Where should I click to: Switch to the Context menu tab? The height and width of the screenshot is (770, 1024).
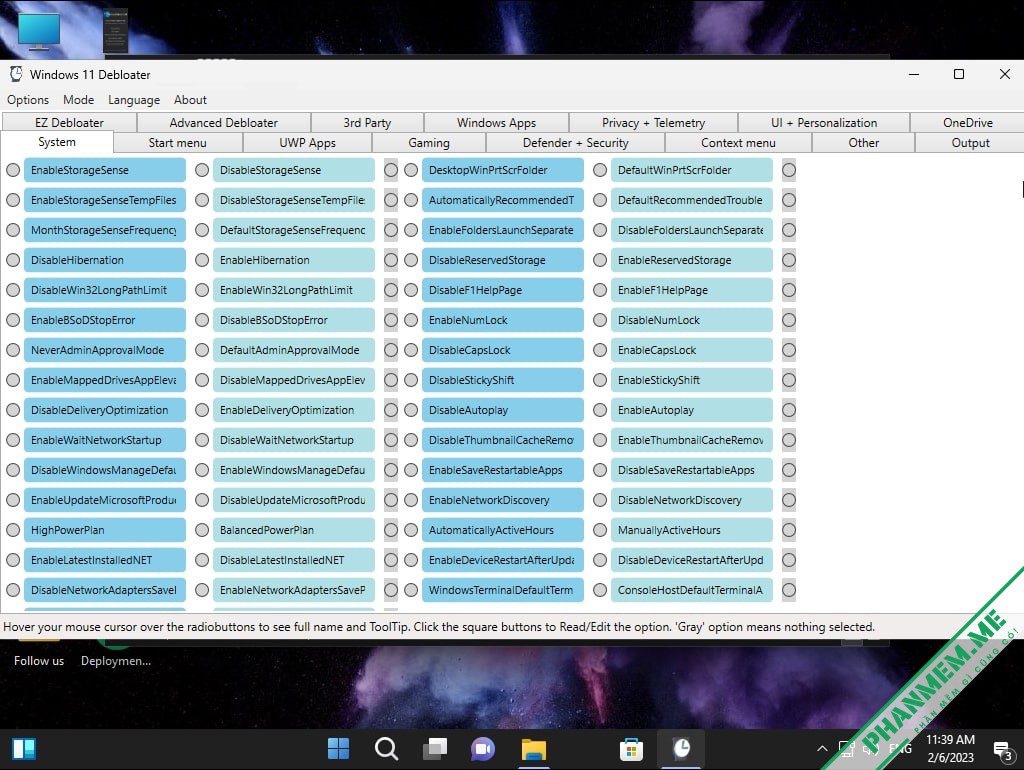pos(738,143)
